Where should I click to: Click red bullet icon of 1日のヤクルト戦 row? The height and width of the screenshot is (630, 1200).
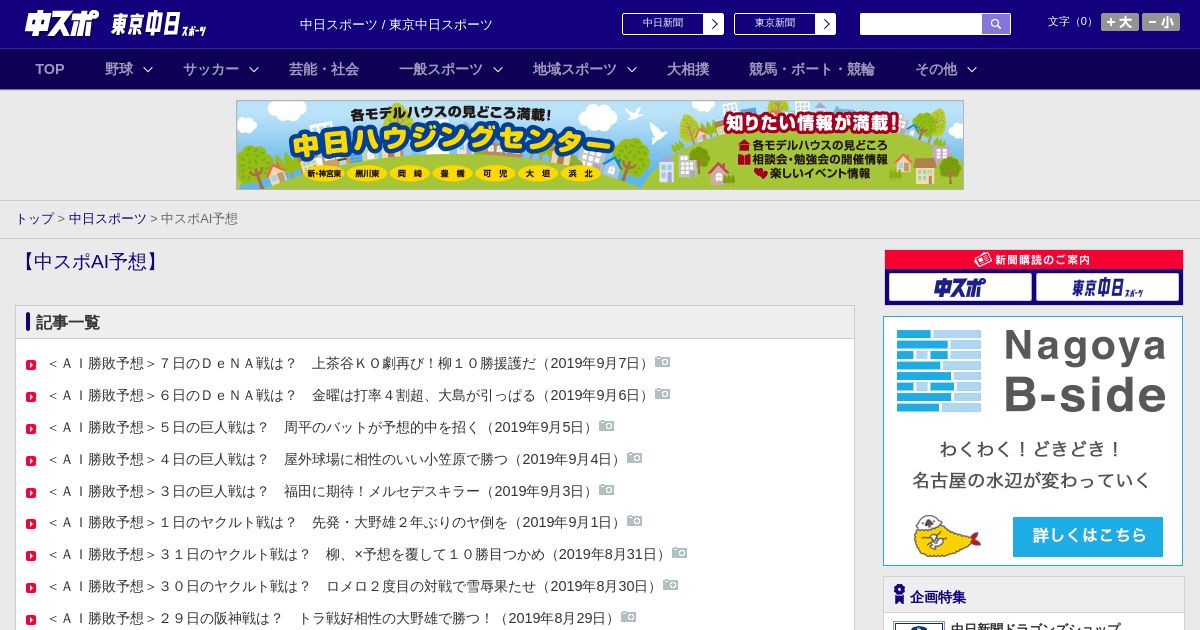coord(31,524)
